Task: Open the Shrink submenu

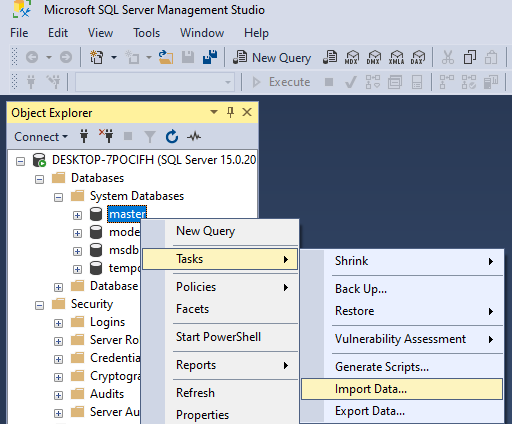Action: (x=402, y=261)
